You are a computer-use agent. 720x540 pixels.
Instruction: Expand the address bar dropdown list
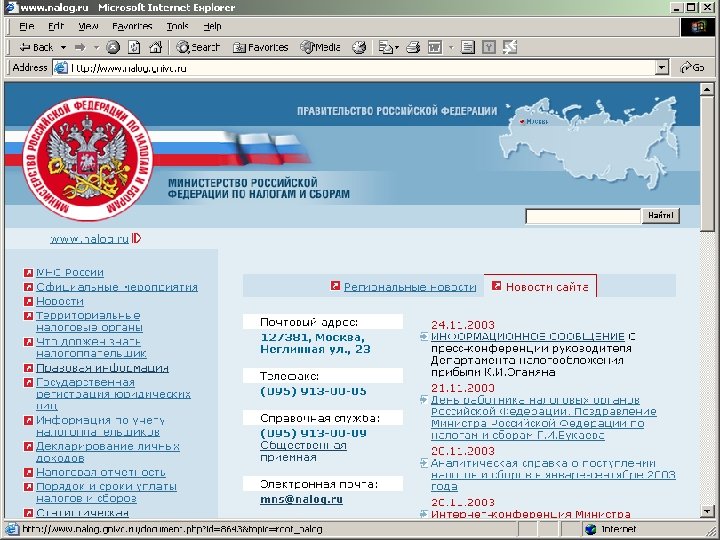click(x=661, y=68)
